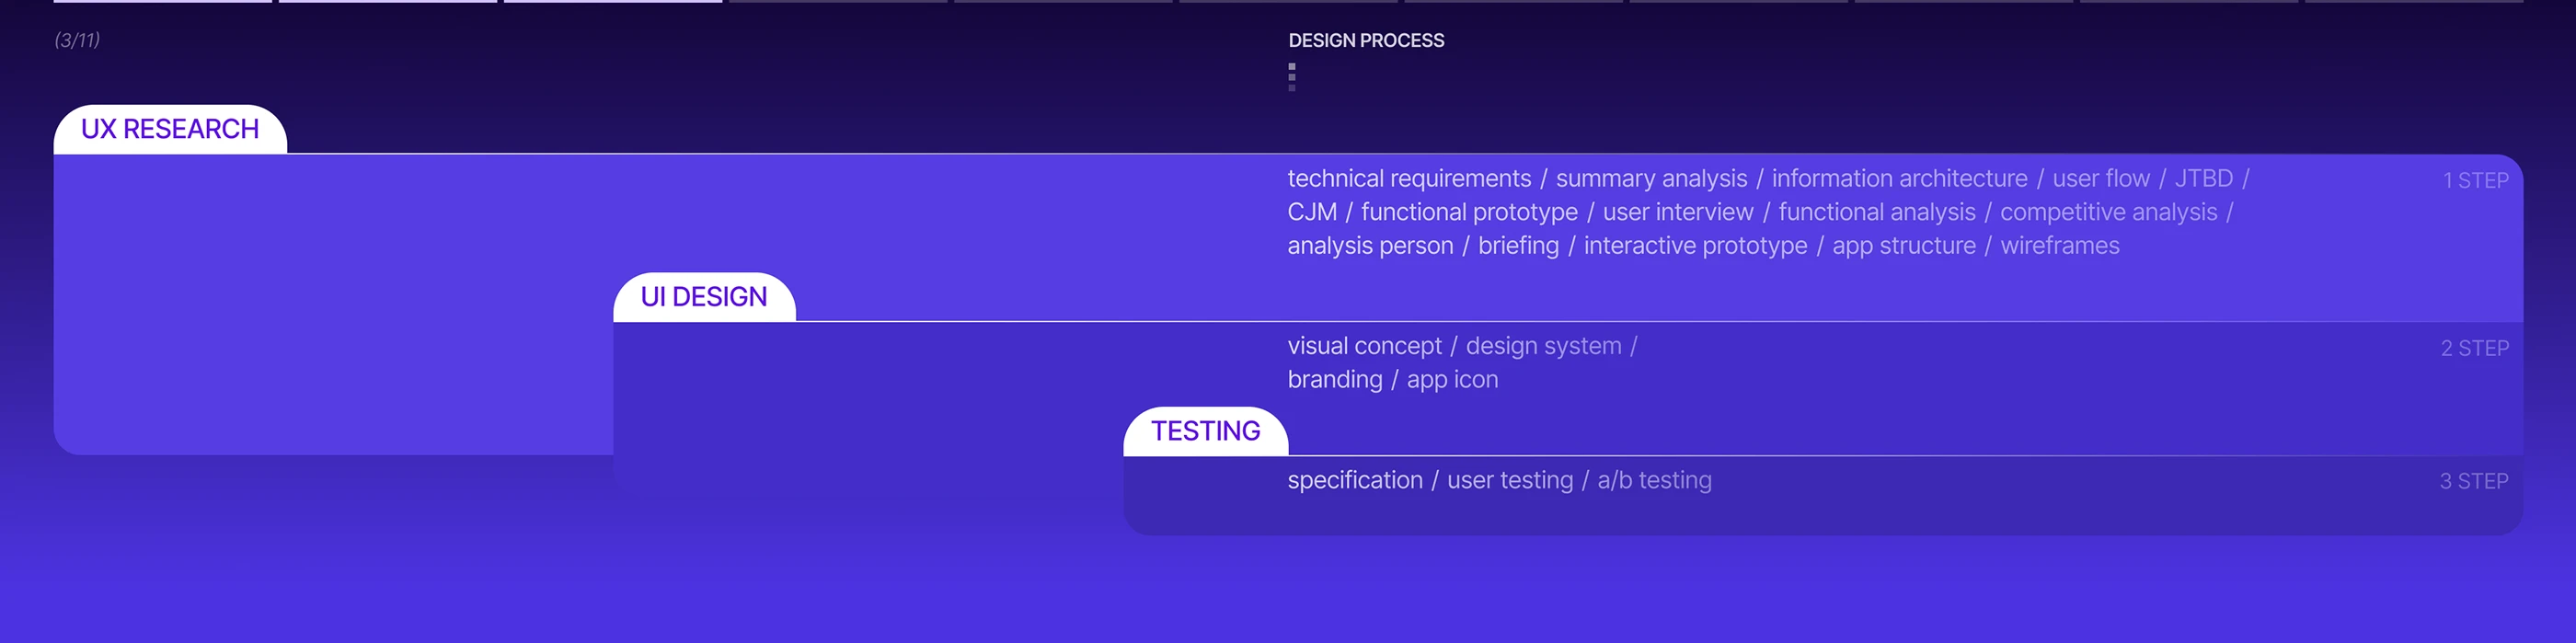Viewport: 2576px width, 643px height.
Task: Select the 3 STEP label
Action: [x=2473, y=482]
